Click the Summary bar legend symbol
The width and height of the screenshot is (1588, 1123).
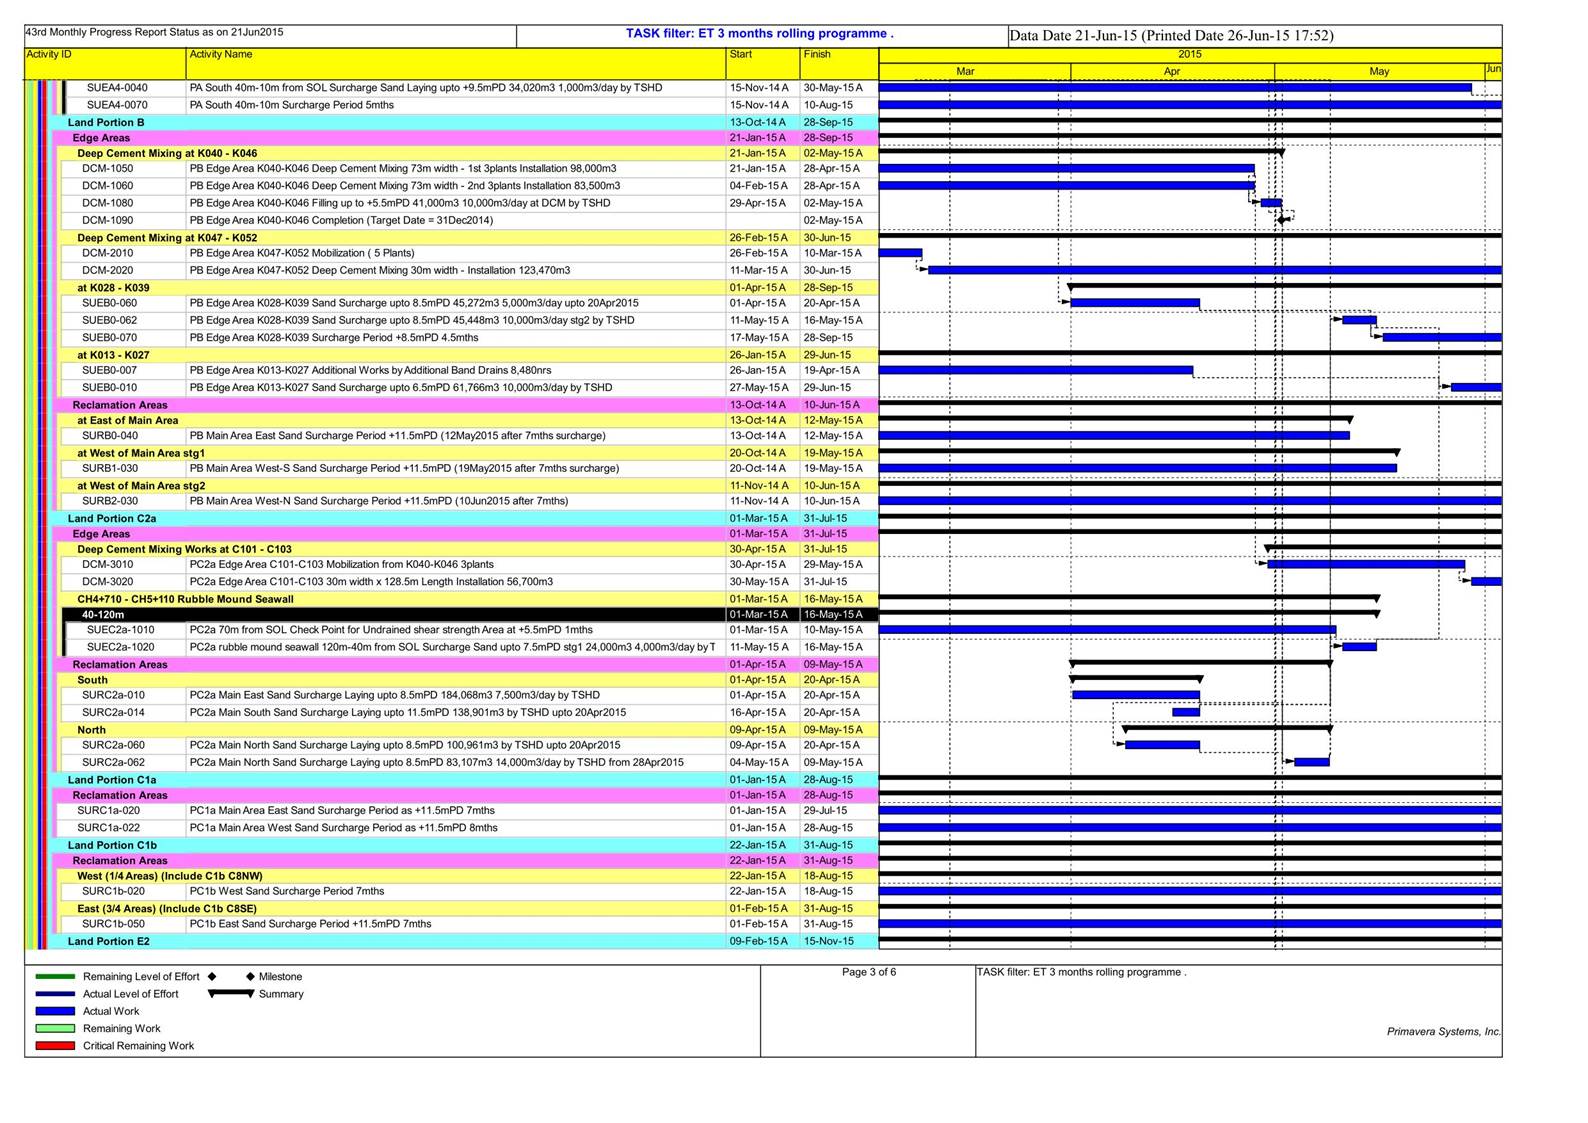231,994
